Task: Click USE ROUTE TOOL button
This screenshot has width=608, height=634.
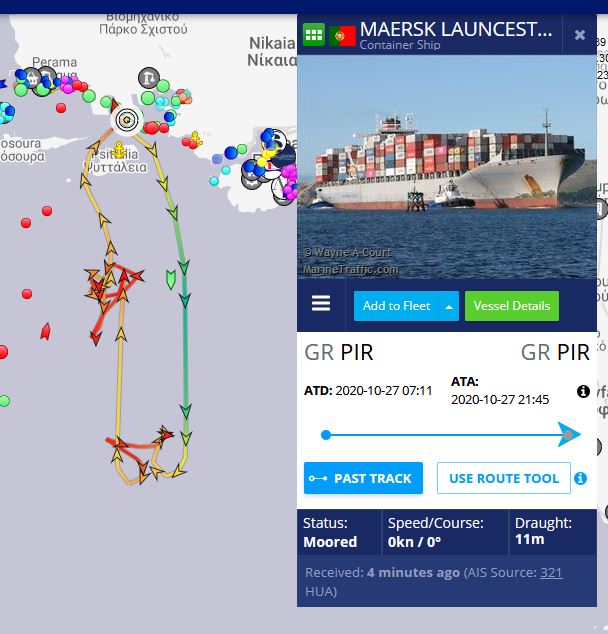Action: pos(504,478)
